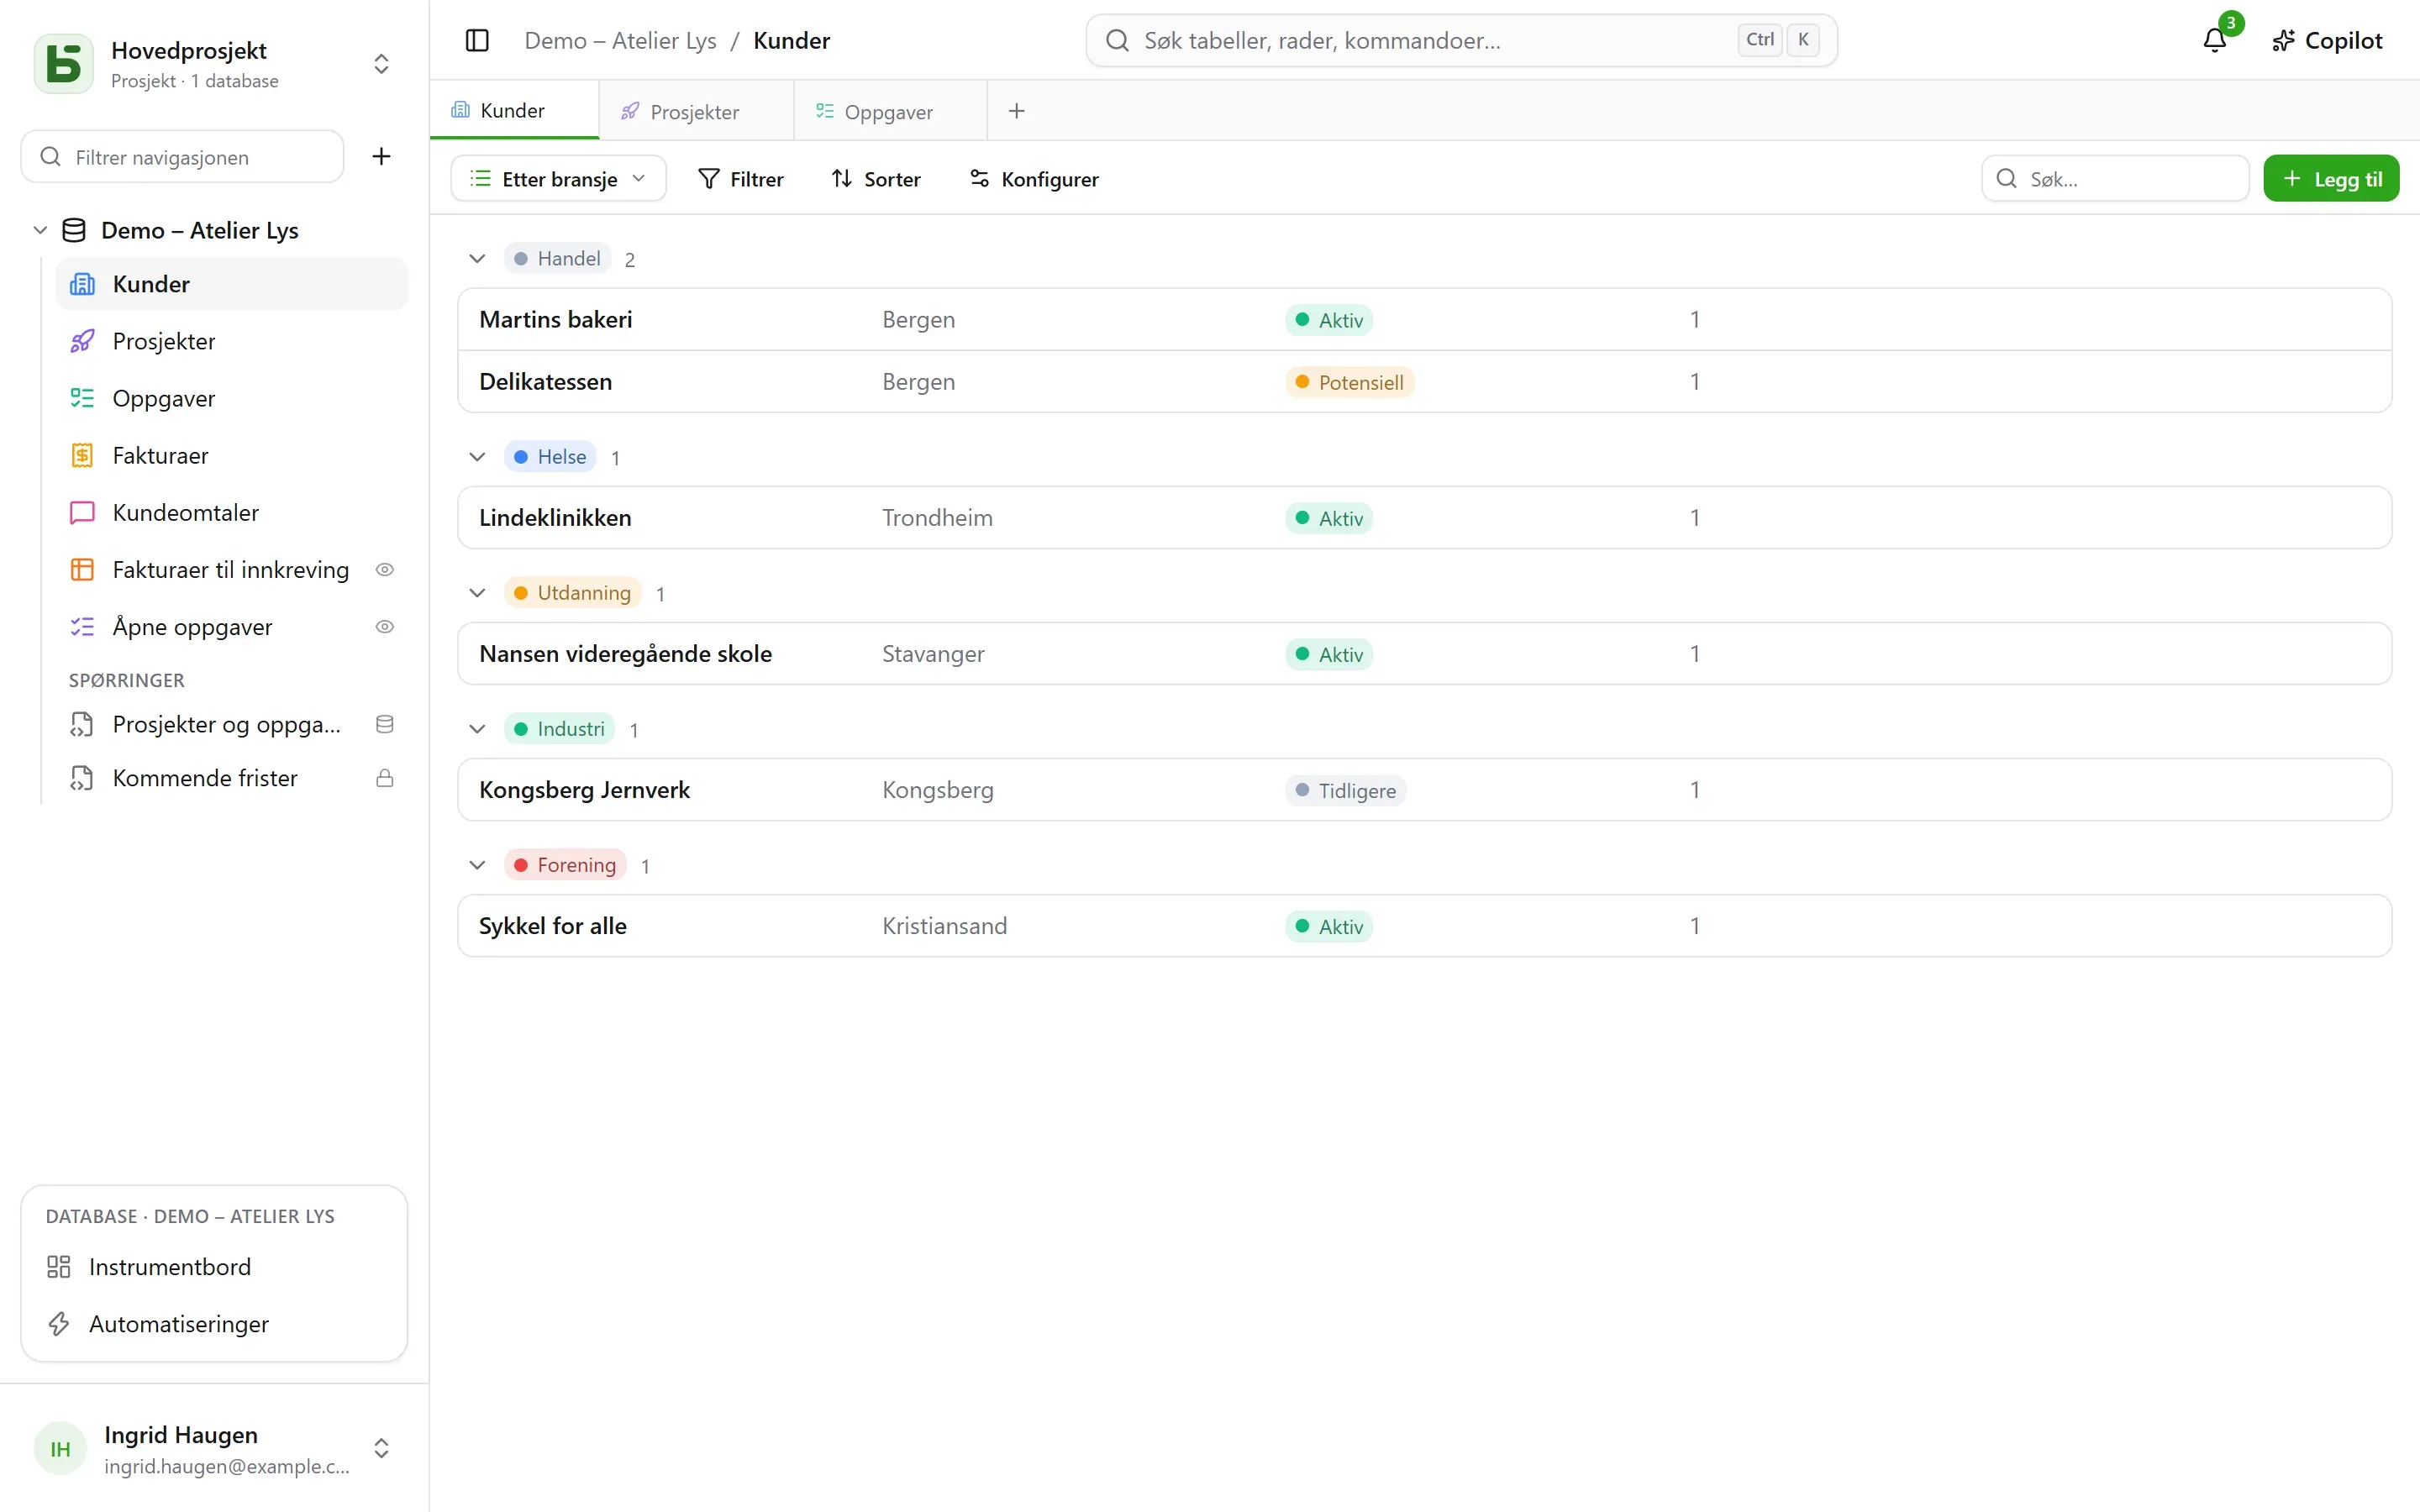Toggle eye icon for Åpne oppgaver

(x=384, y=626)
